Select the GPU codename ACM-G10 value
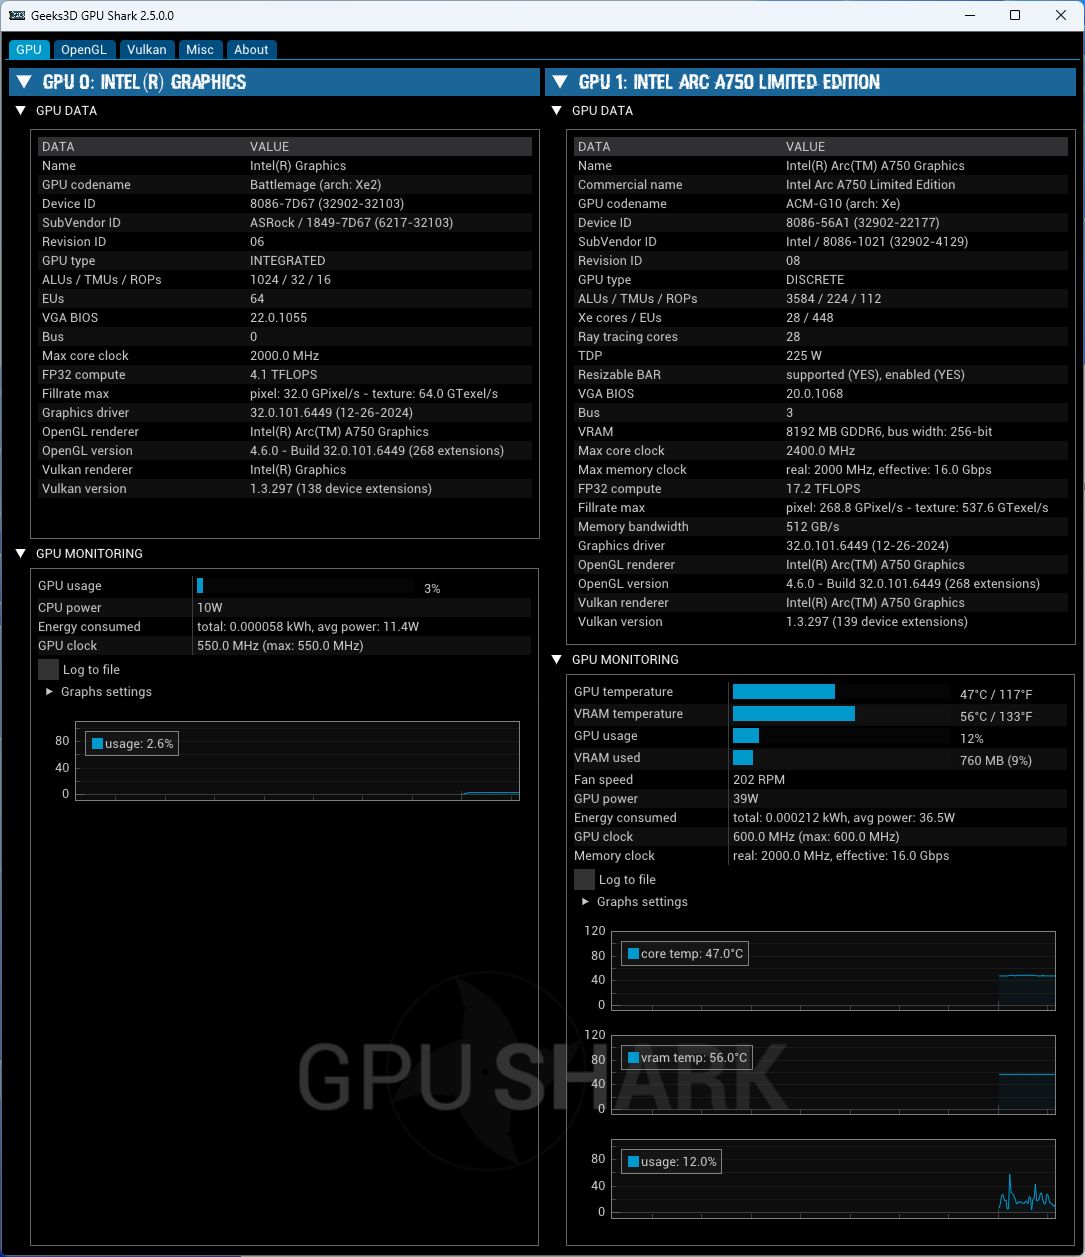1085x1257 pixels. [x=843, y=204]
